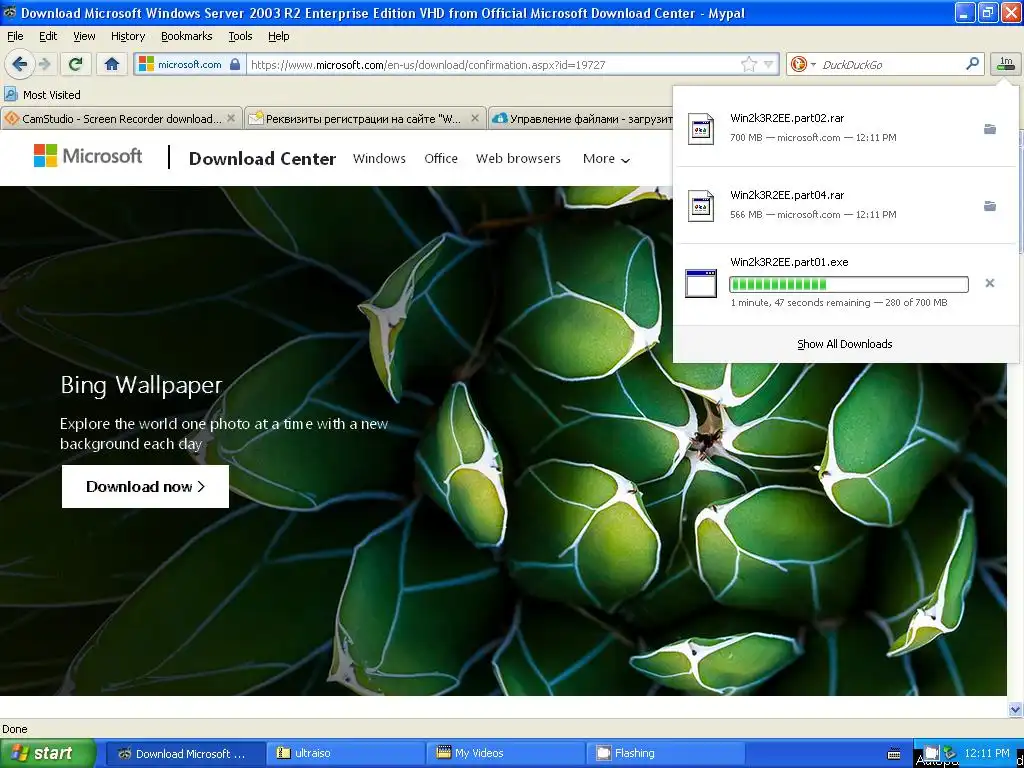
Task: Click the padlock site security icon
Action: tap(235, 64)
